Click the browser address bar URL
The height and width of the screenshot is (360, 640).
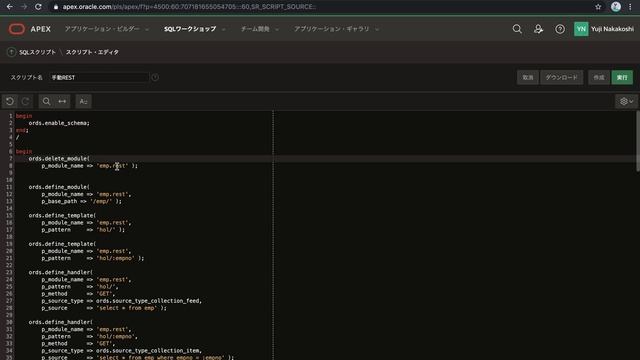[x=189, y=7]
